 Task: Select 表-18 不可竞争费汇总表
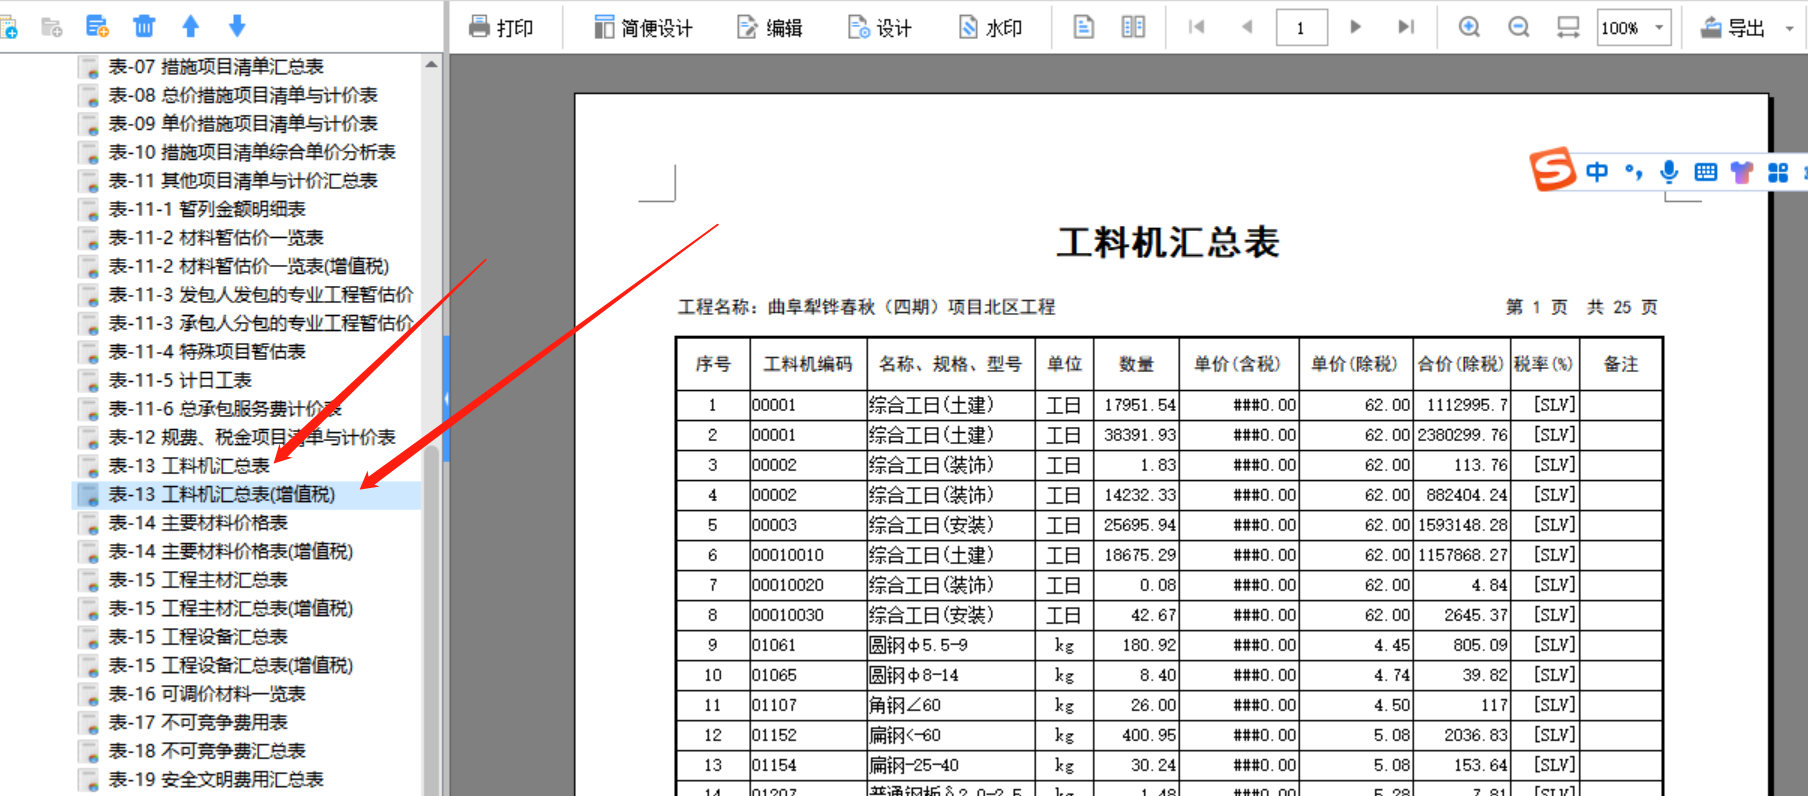[207, 751]
